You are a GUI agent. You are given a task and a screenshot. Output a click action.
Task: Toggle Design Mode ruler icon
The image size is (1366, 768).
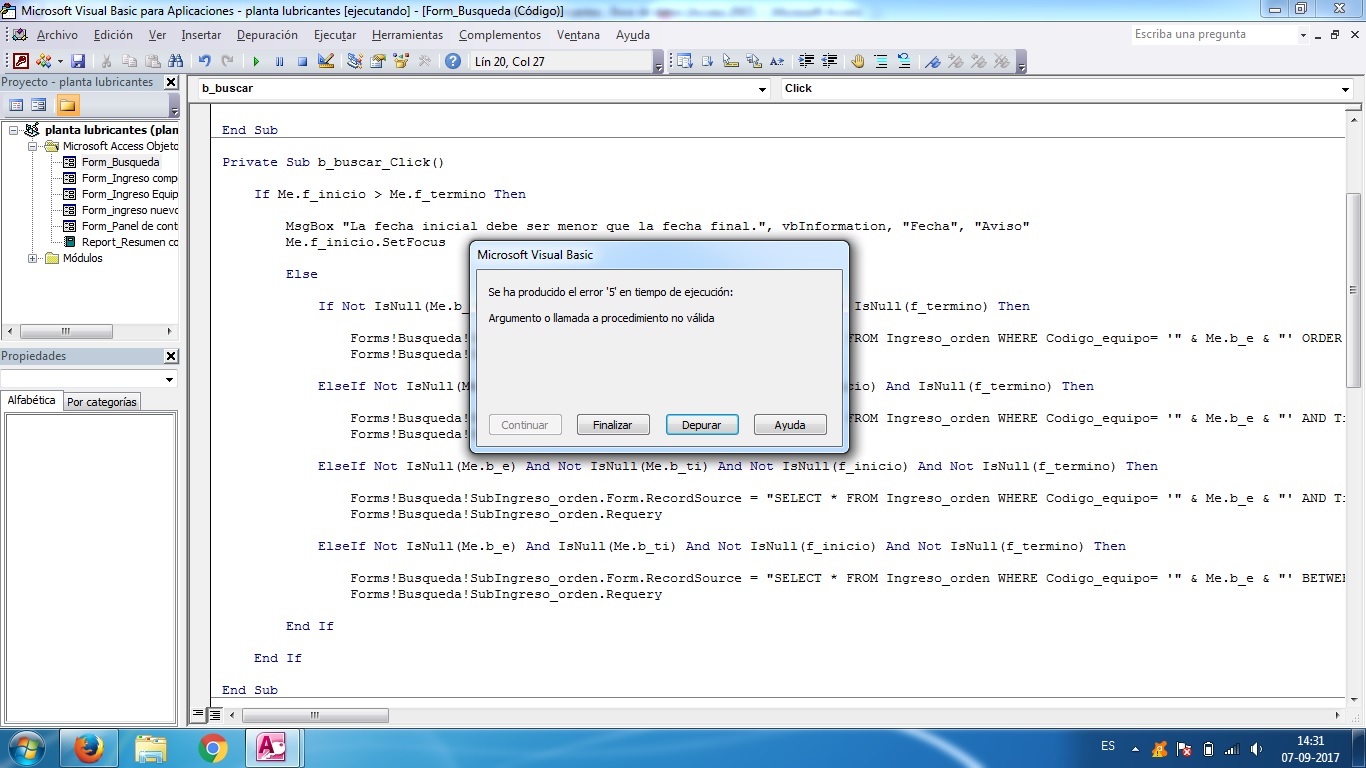pyautogui.click(x=325, y=61)
